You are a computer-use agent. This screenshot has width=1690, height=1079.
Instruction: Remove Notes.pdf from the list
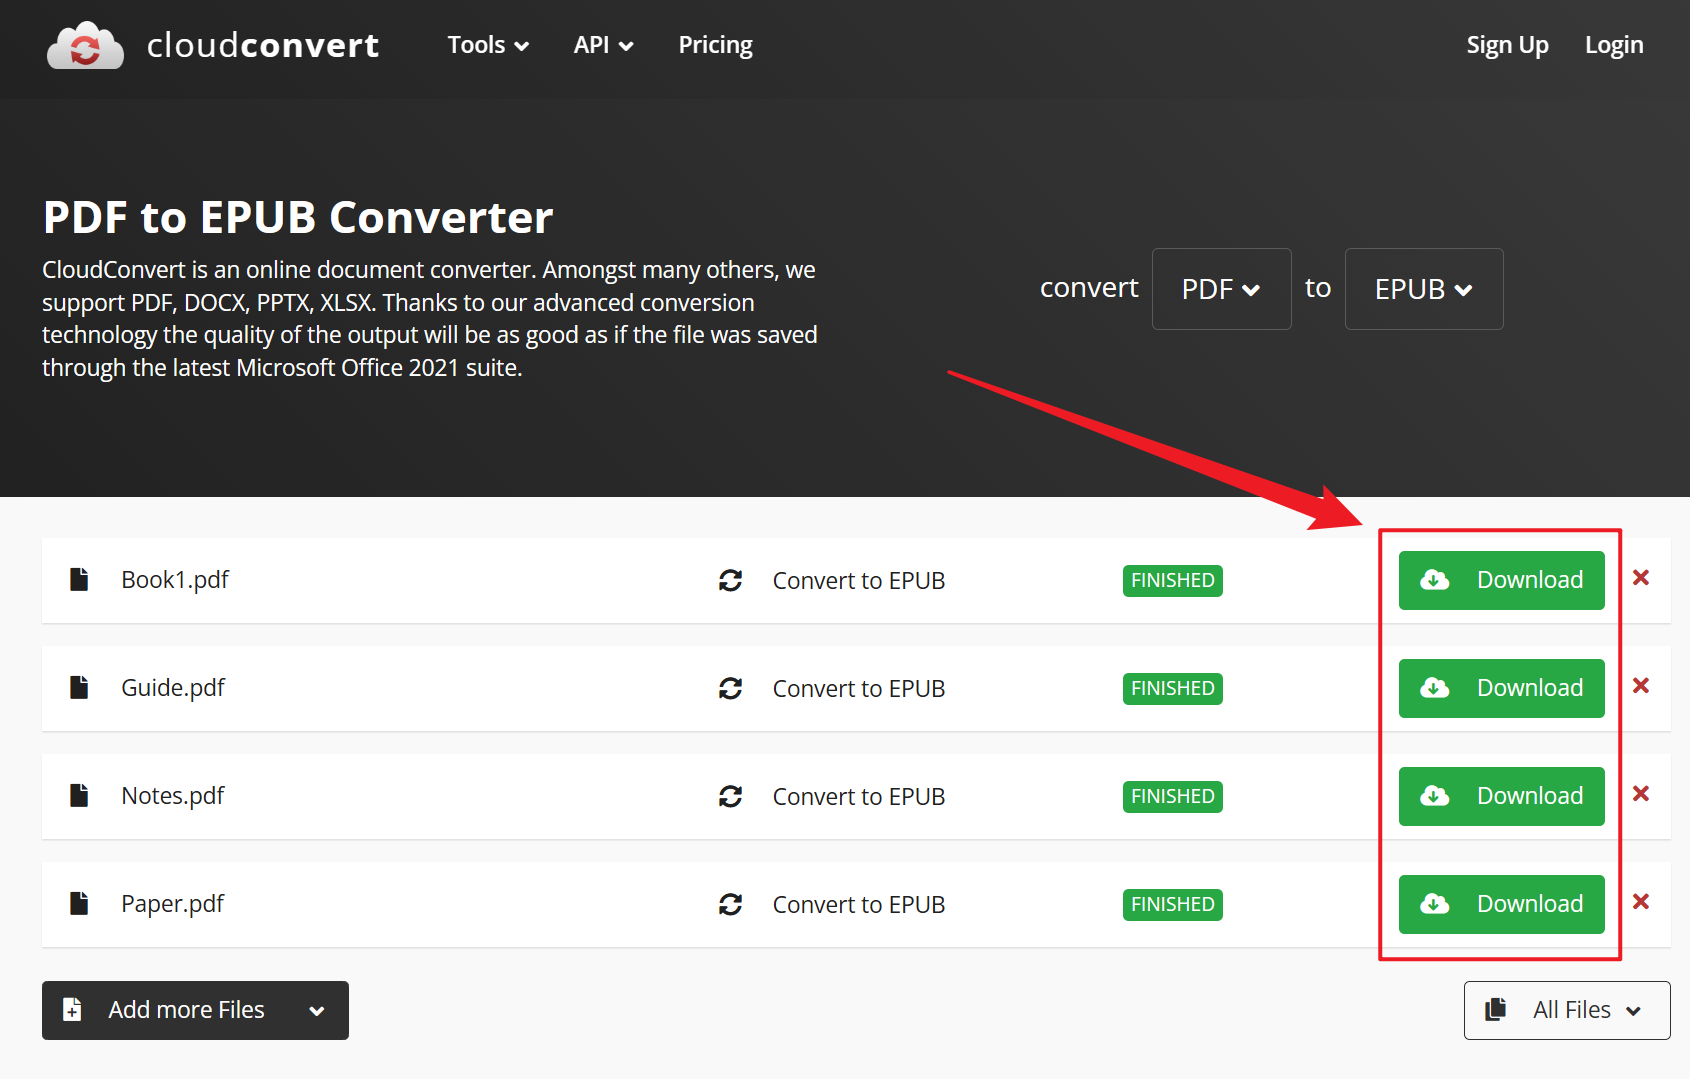[x=1641, y=794]
